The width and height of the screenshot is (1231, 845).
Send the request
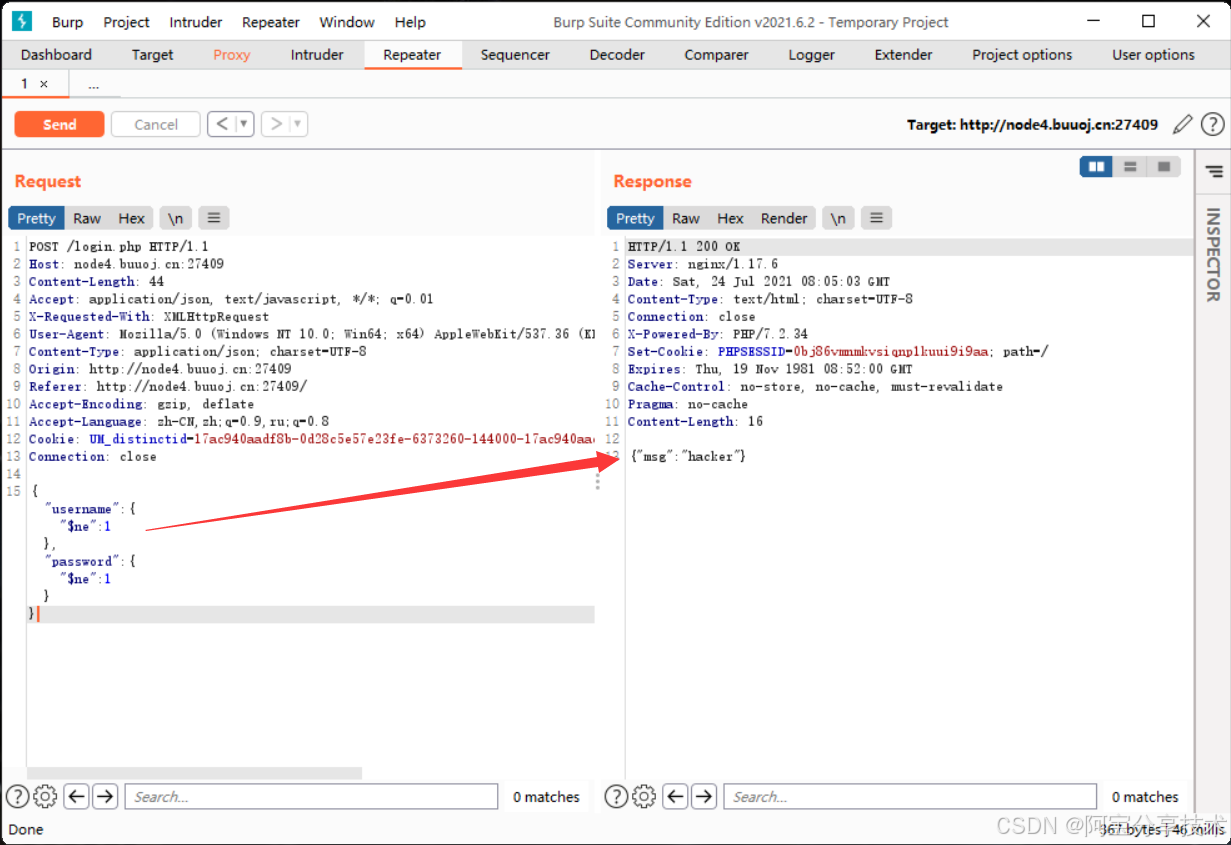[59, 124]
